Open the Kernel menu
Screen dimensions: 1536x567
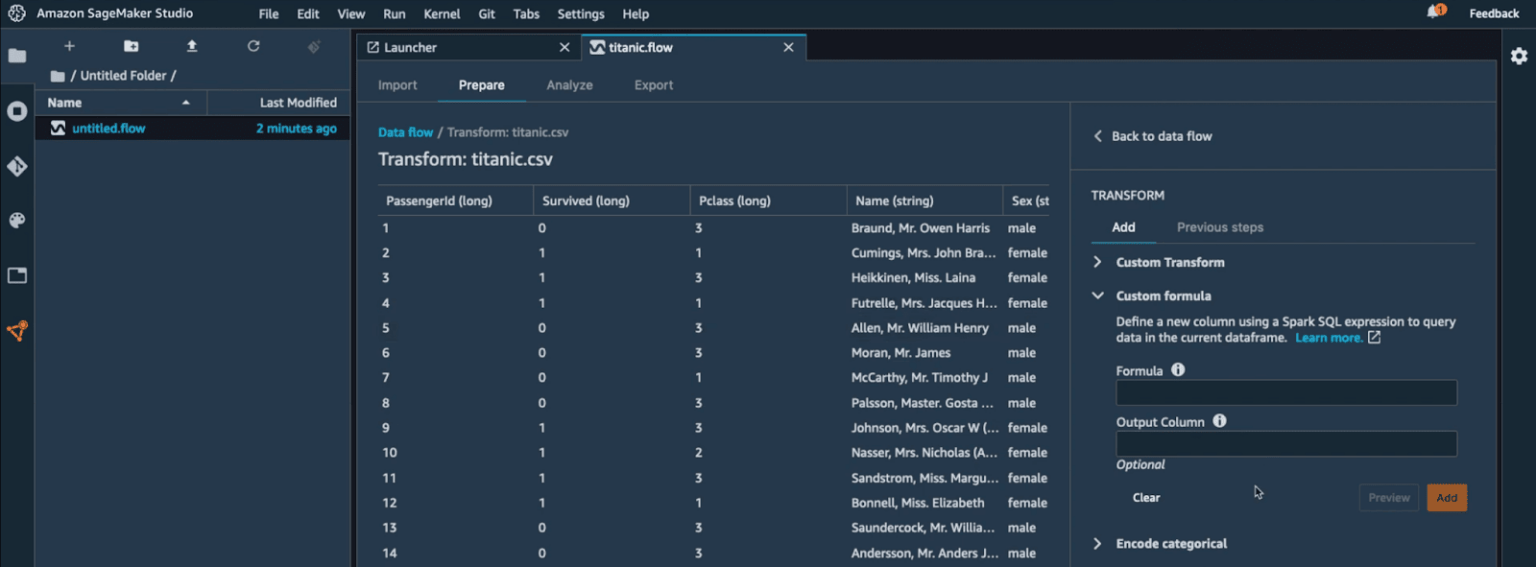tap(442, 14)
